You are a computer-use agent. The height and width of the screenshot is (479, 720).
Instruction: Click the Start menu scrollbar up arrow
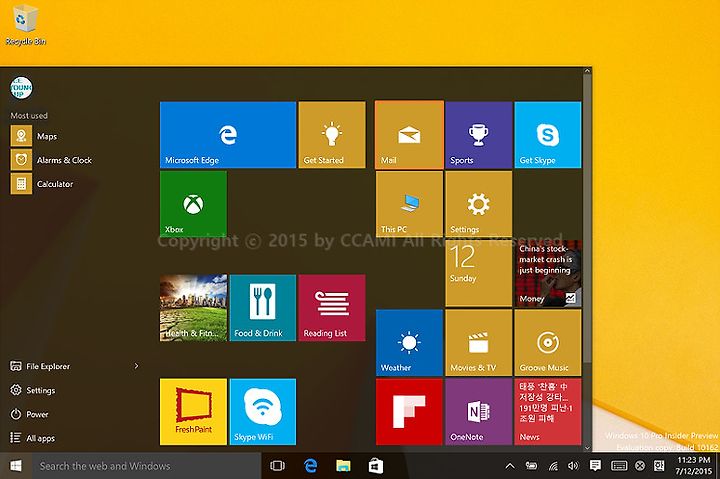click(x=587, y=71)
